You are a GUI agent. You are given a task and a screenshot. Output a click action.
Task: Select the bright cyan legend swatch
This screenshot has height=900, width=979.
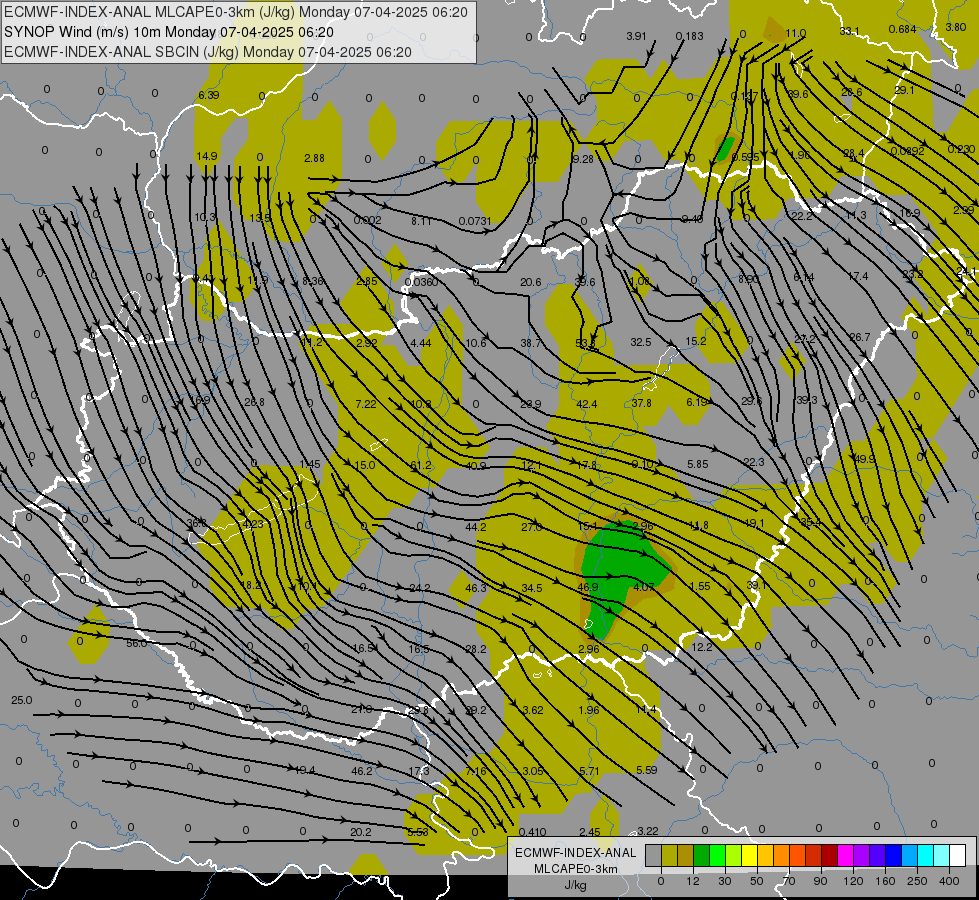925,855
